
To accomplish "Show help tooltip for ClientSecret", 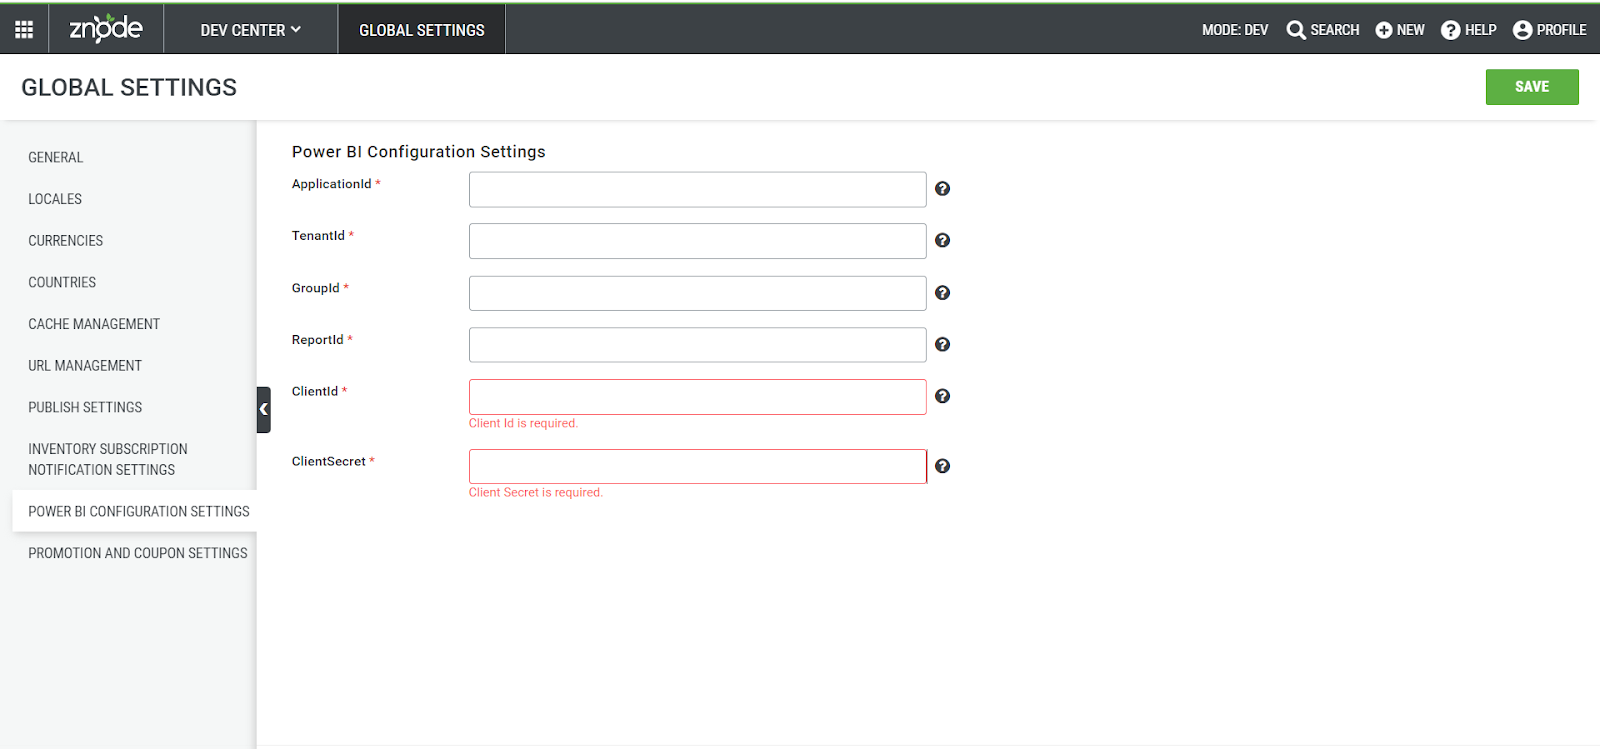I will click(x=942, y=466).
